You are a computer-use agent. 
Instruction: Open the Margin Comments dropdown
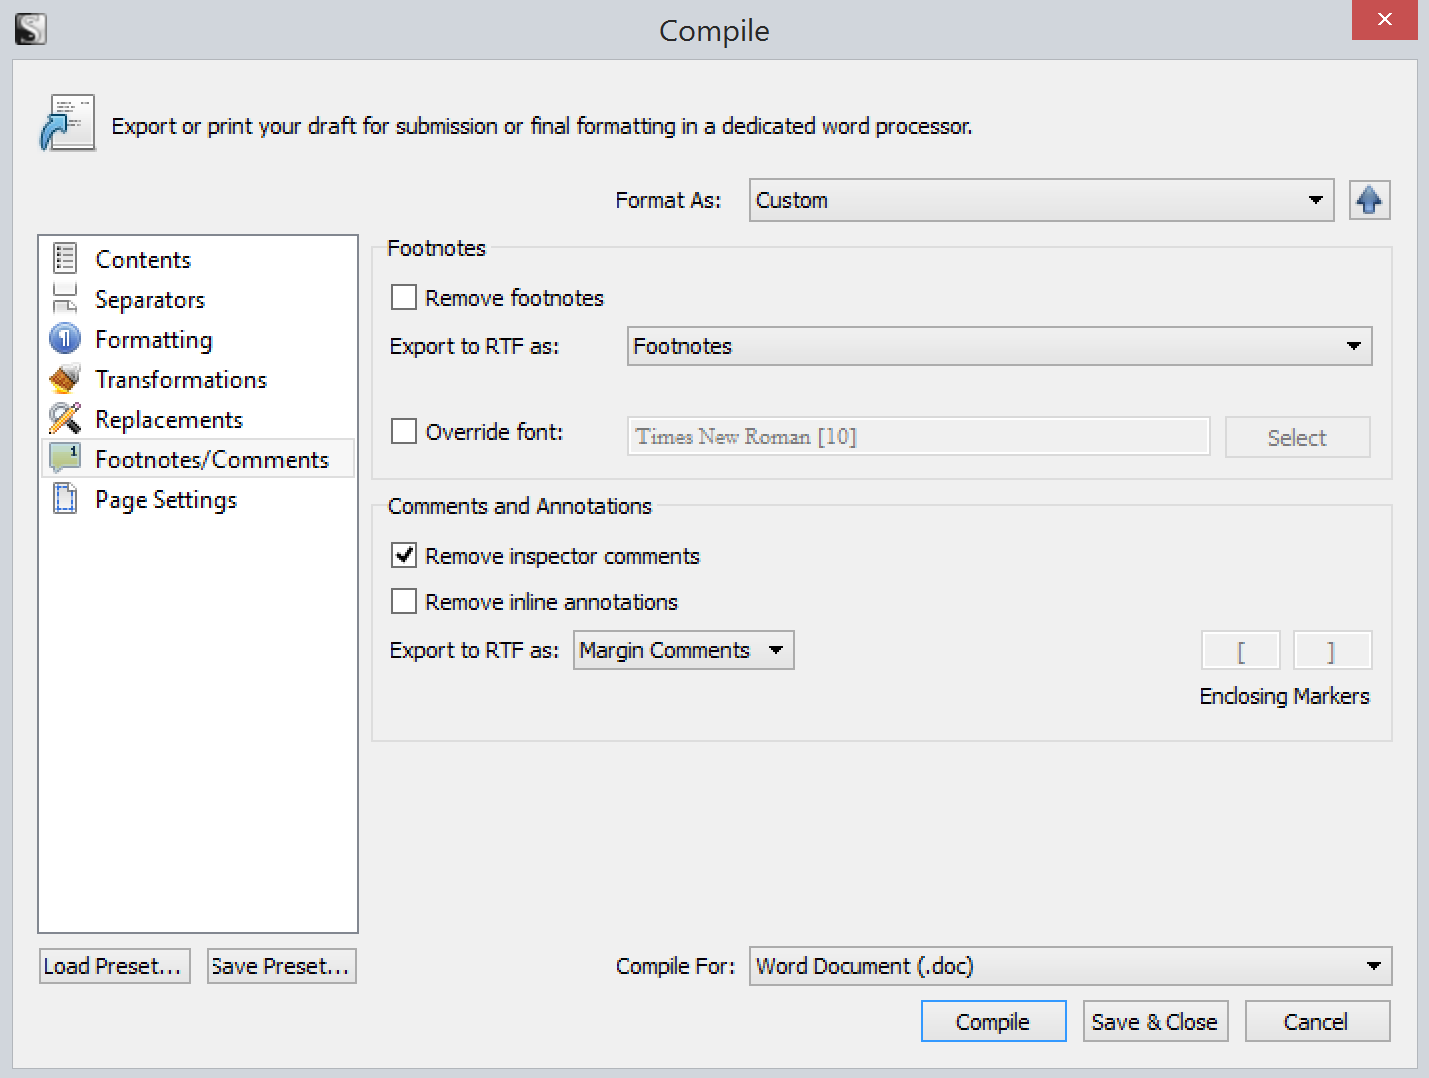point(683,650)
